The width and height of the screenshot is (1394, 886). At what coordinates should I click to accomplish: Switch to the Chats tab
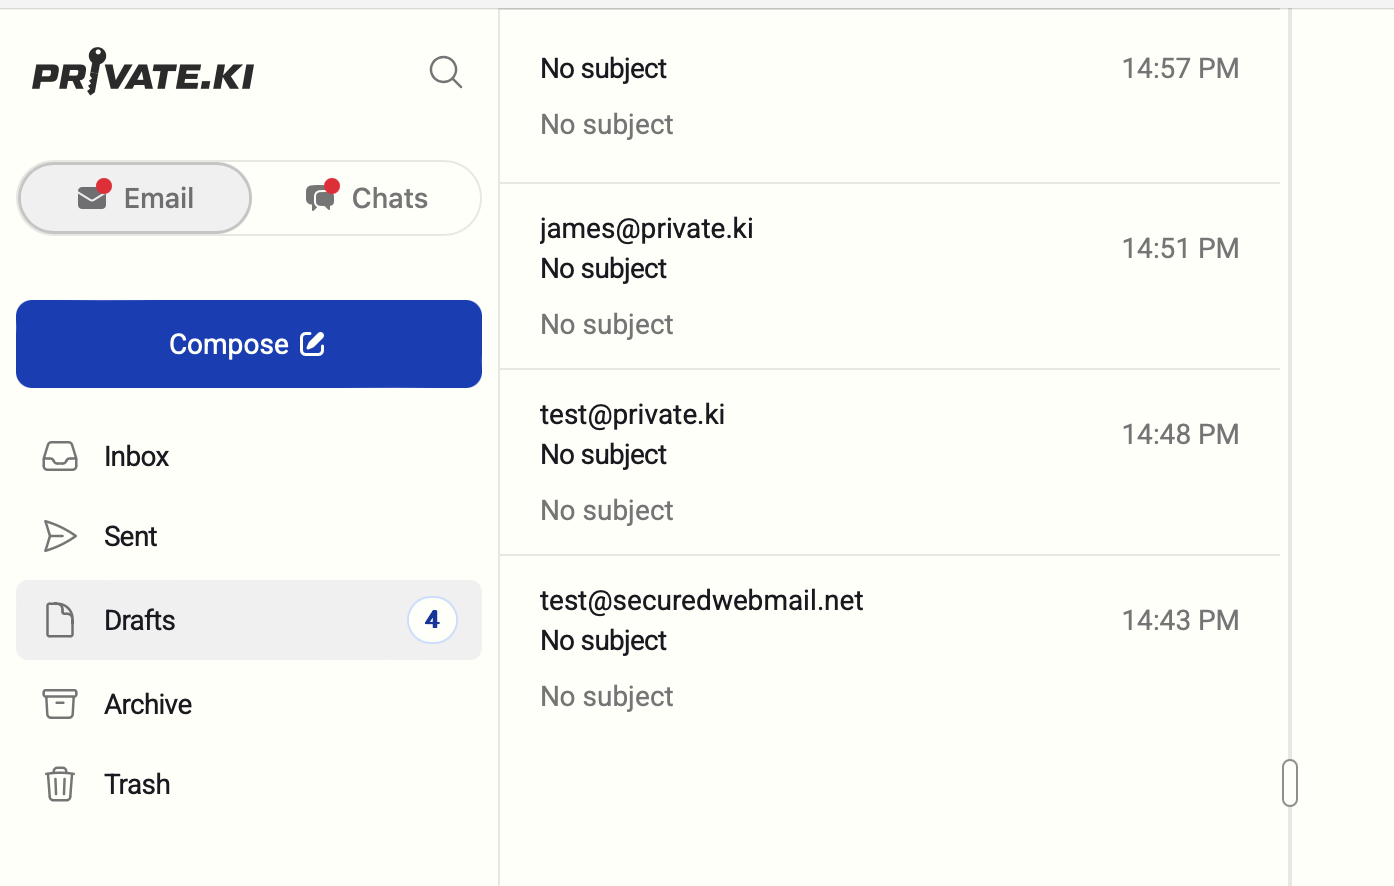367,198
